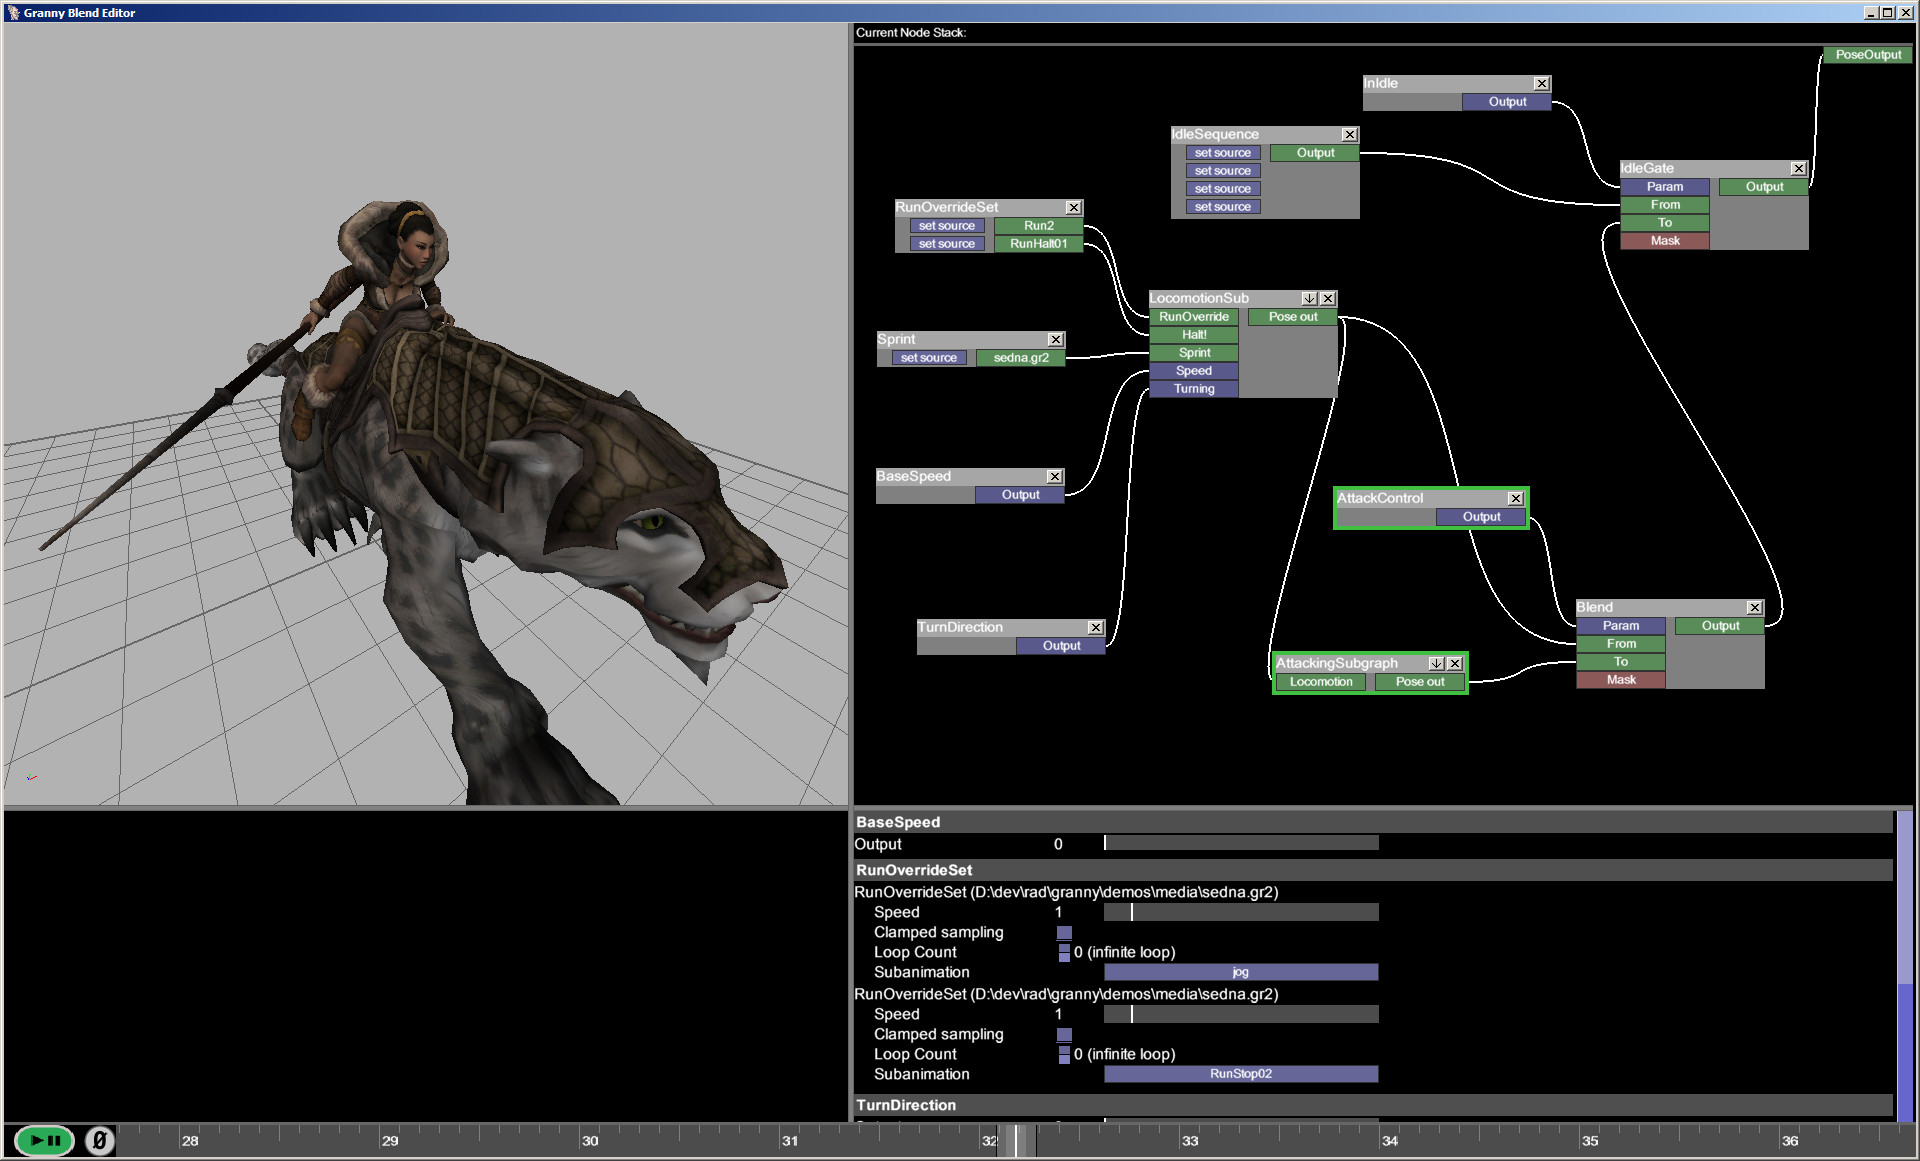
Task: Select the PoseOutput node
Action: [x=1868, y=55]
